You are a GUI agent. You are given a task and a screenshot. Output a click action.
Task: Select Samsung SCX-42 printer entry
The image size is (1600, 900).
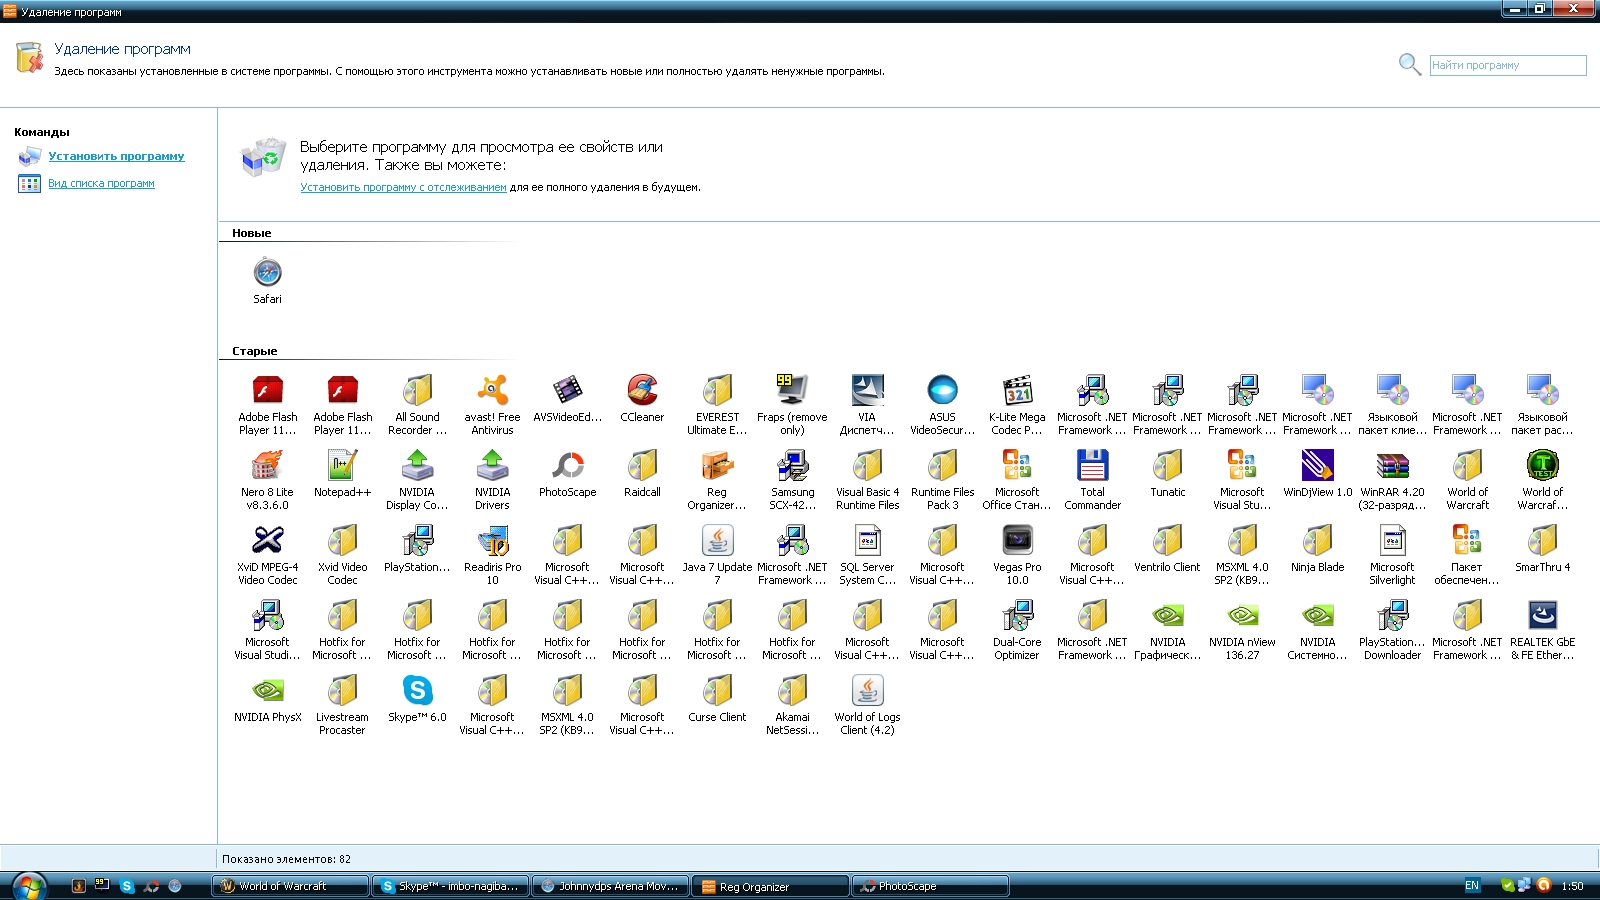792,465
